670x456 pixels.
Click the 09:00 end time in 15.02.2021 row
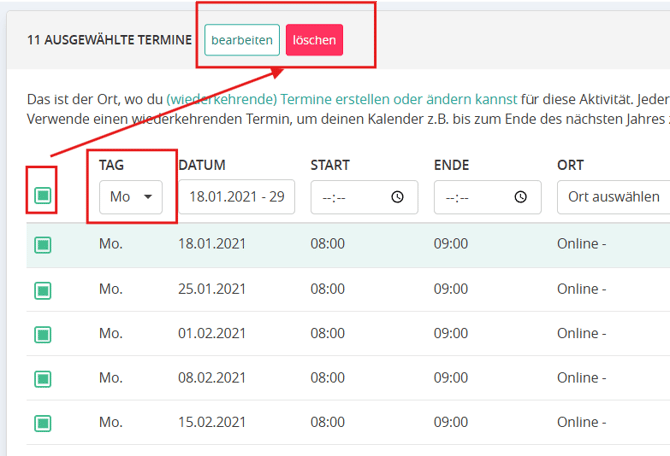click(451, 422)
